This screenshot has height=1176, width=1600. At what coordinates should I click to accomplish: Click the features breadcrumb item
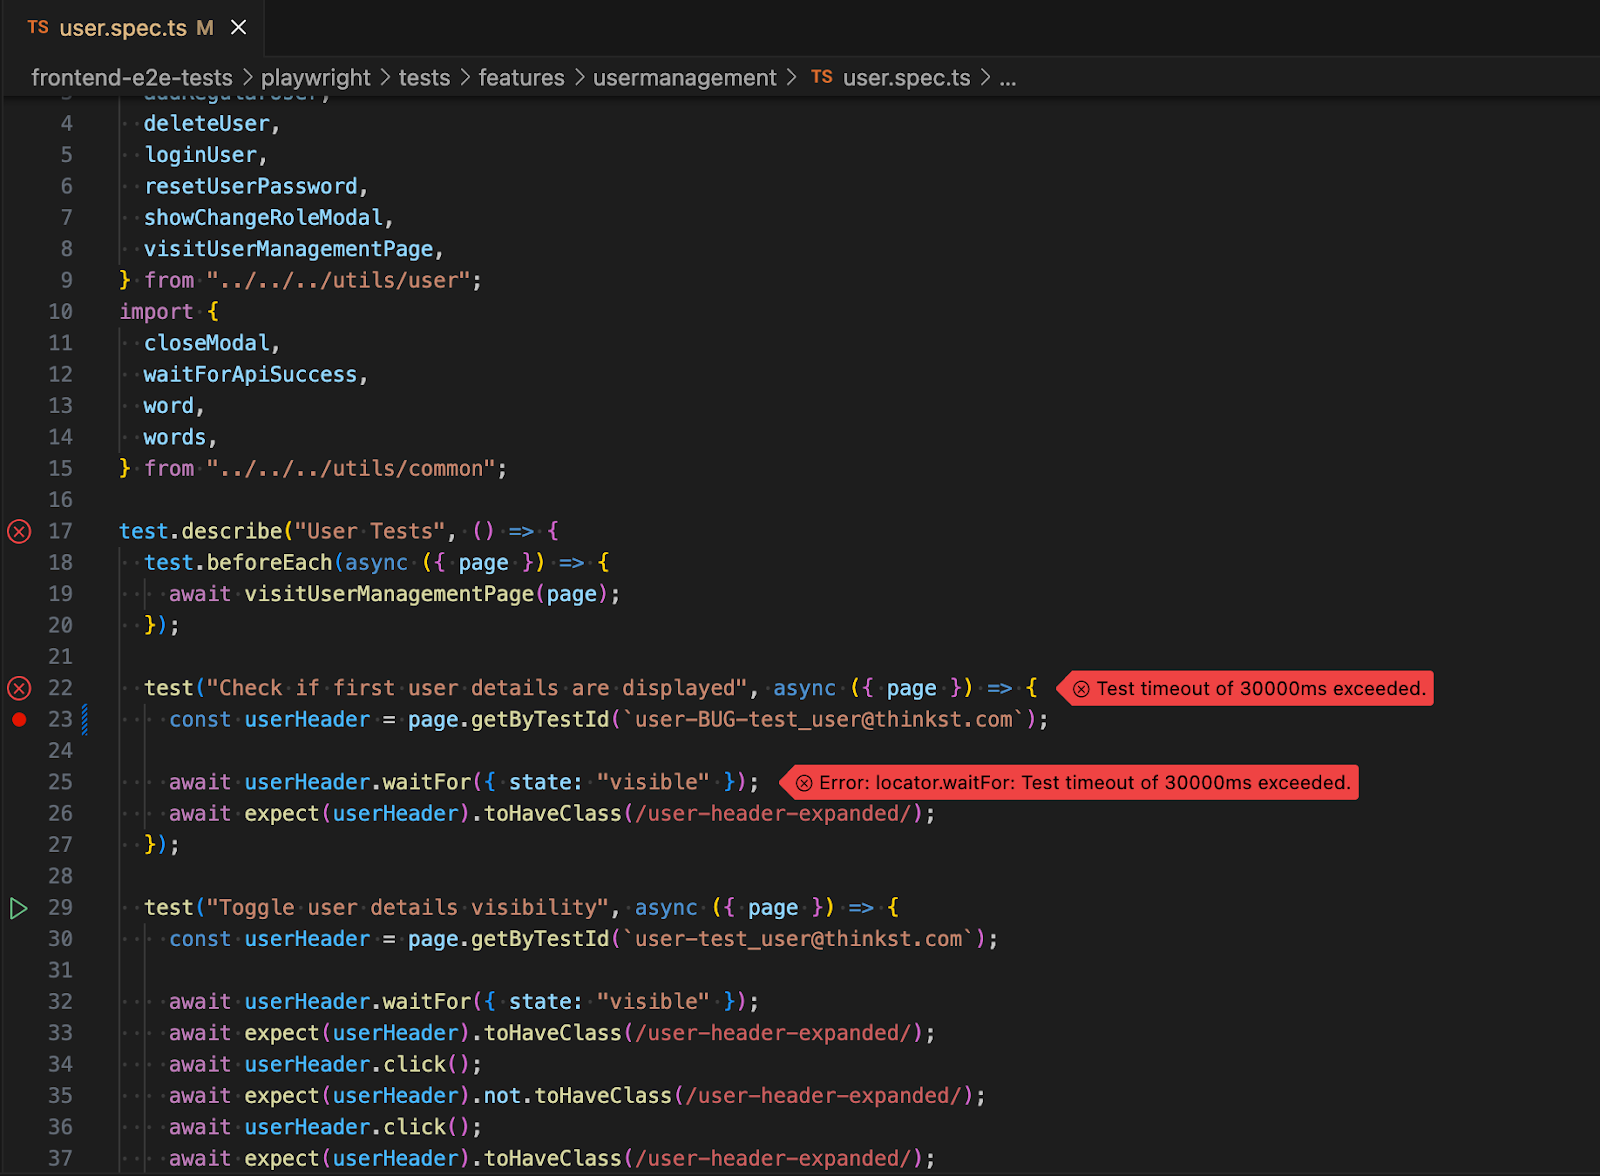point(521,78)
